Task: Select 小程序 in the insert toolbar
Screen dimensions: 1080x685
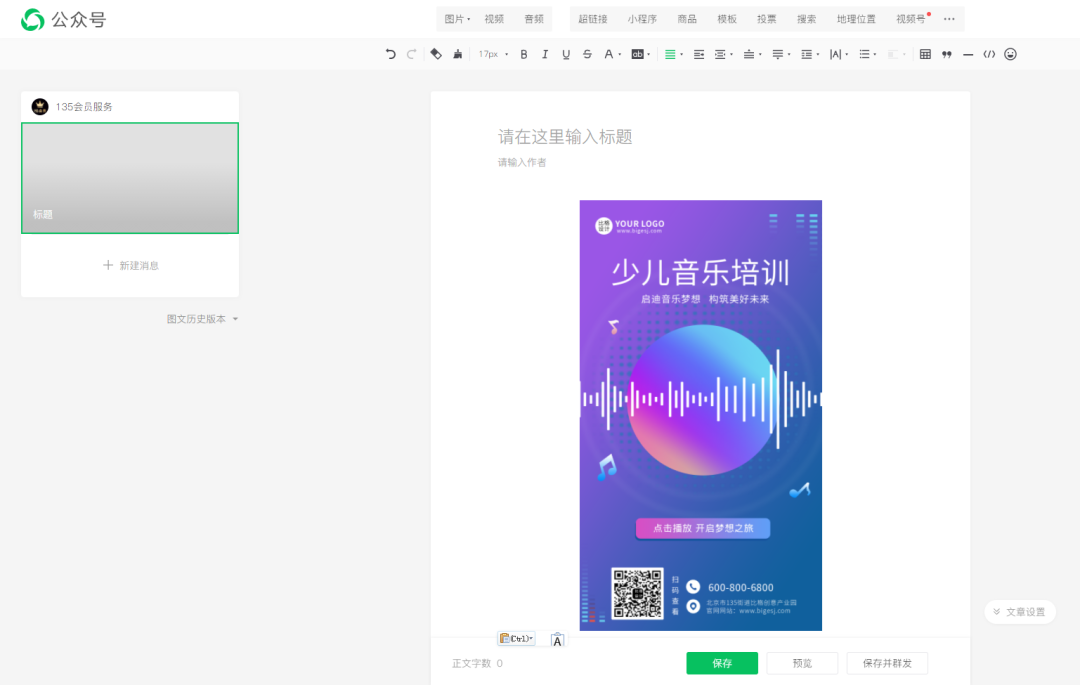Action: [x=642, y=19]
